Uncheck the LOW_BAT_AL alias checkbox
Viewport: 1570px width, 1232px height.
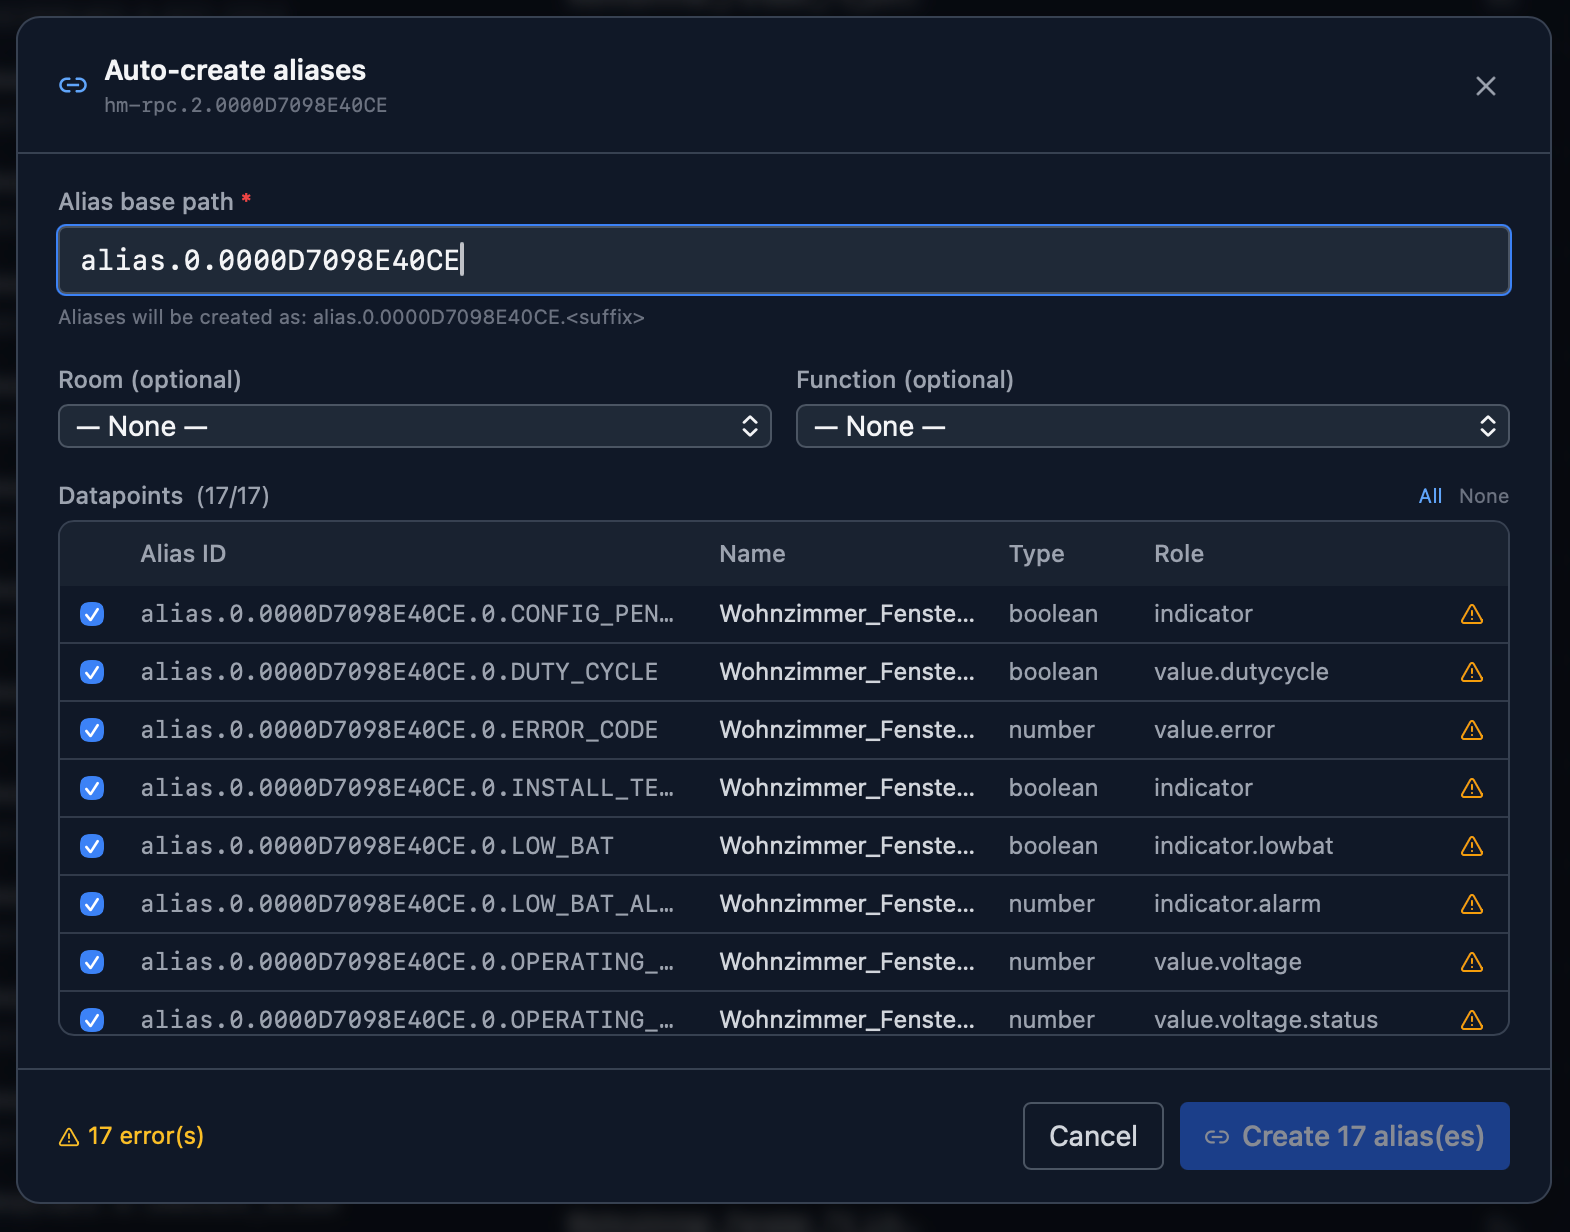coord(92,904)
